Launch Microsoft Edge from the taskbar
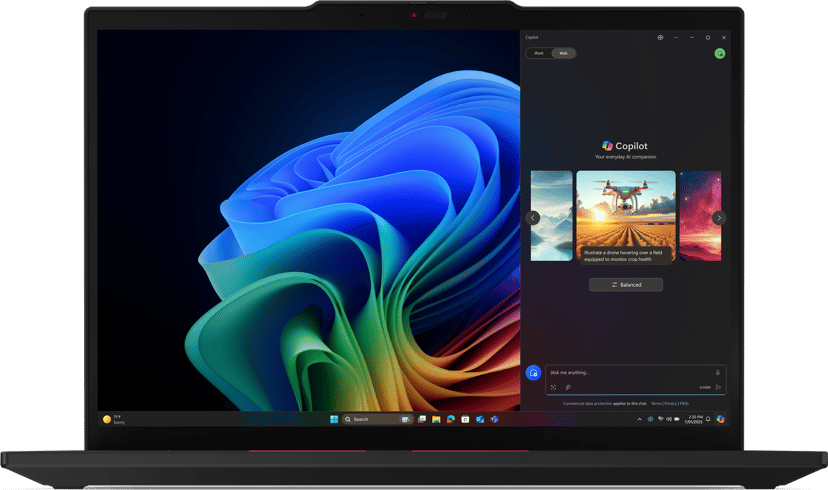The image size is (828, 490). 451,419
